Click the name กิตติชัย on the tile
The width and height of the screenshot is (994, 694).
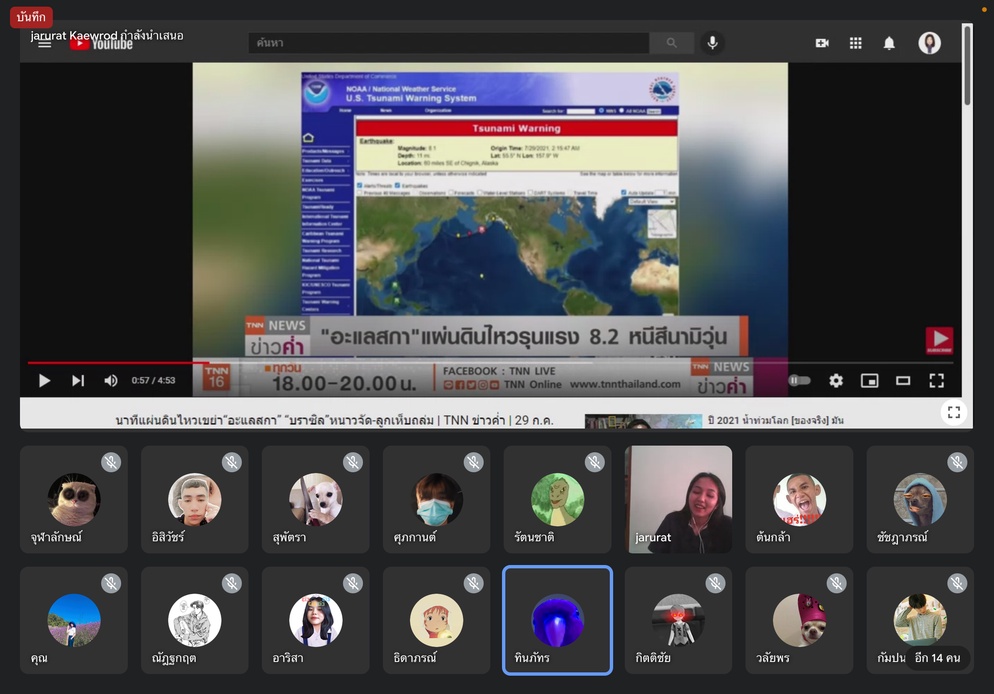[x=653, y=659]
